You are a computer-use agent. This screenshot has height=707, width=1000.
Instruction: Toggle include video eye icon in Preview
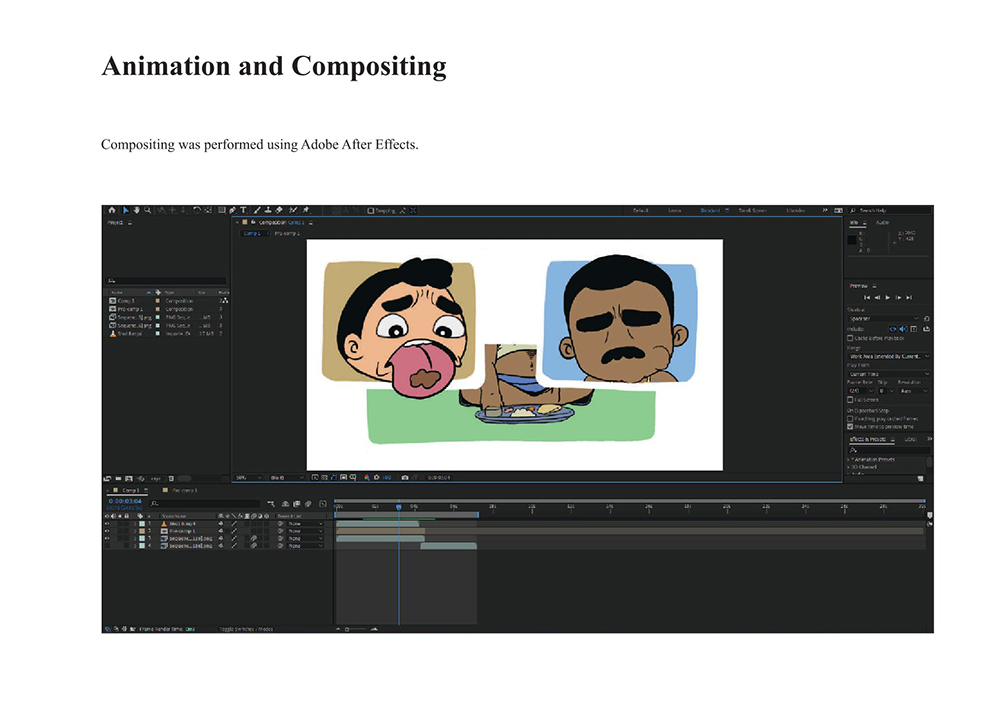[893, 329]
